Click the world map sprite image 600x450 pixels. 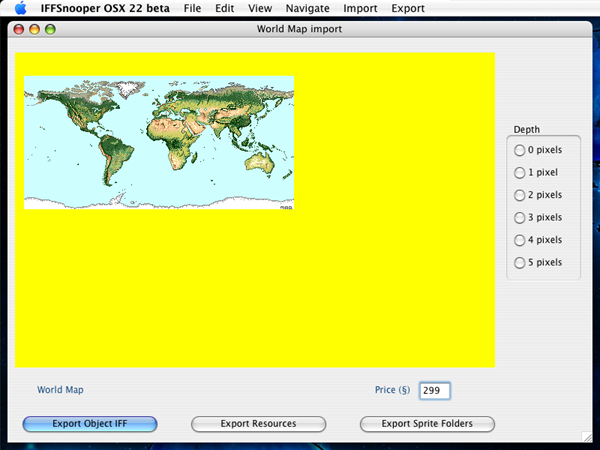159,142
